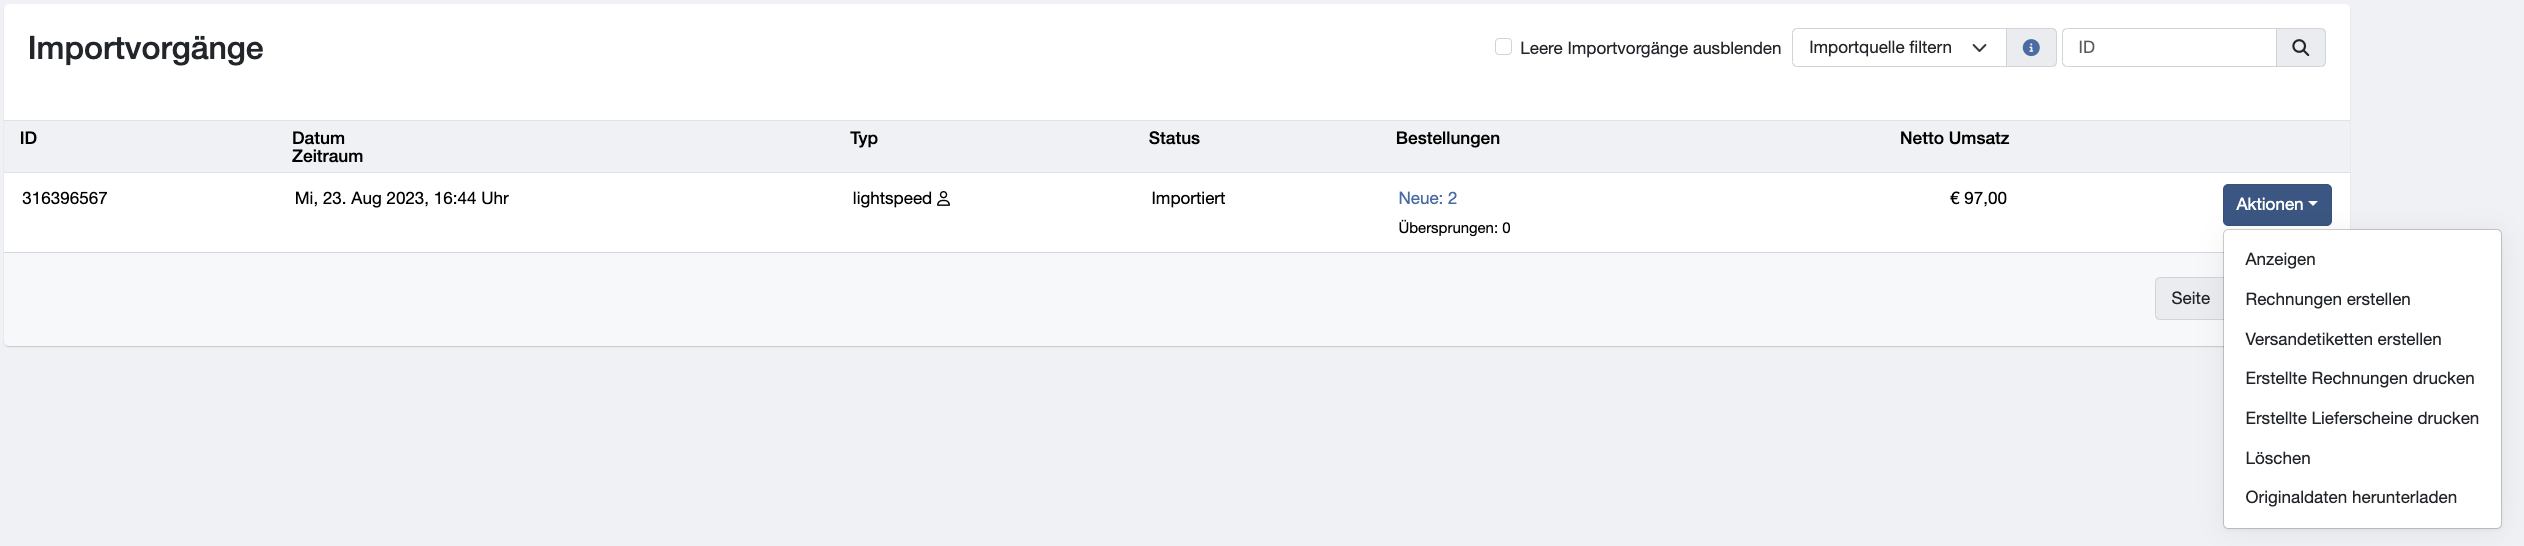The height and width of the screenshot is (546, 2524).
Task: Select Originaldaten herunterladen entry
Action: (x=2350, y=497)
